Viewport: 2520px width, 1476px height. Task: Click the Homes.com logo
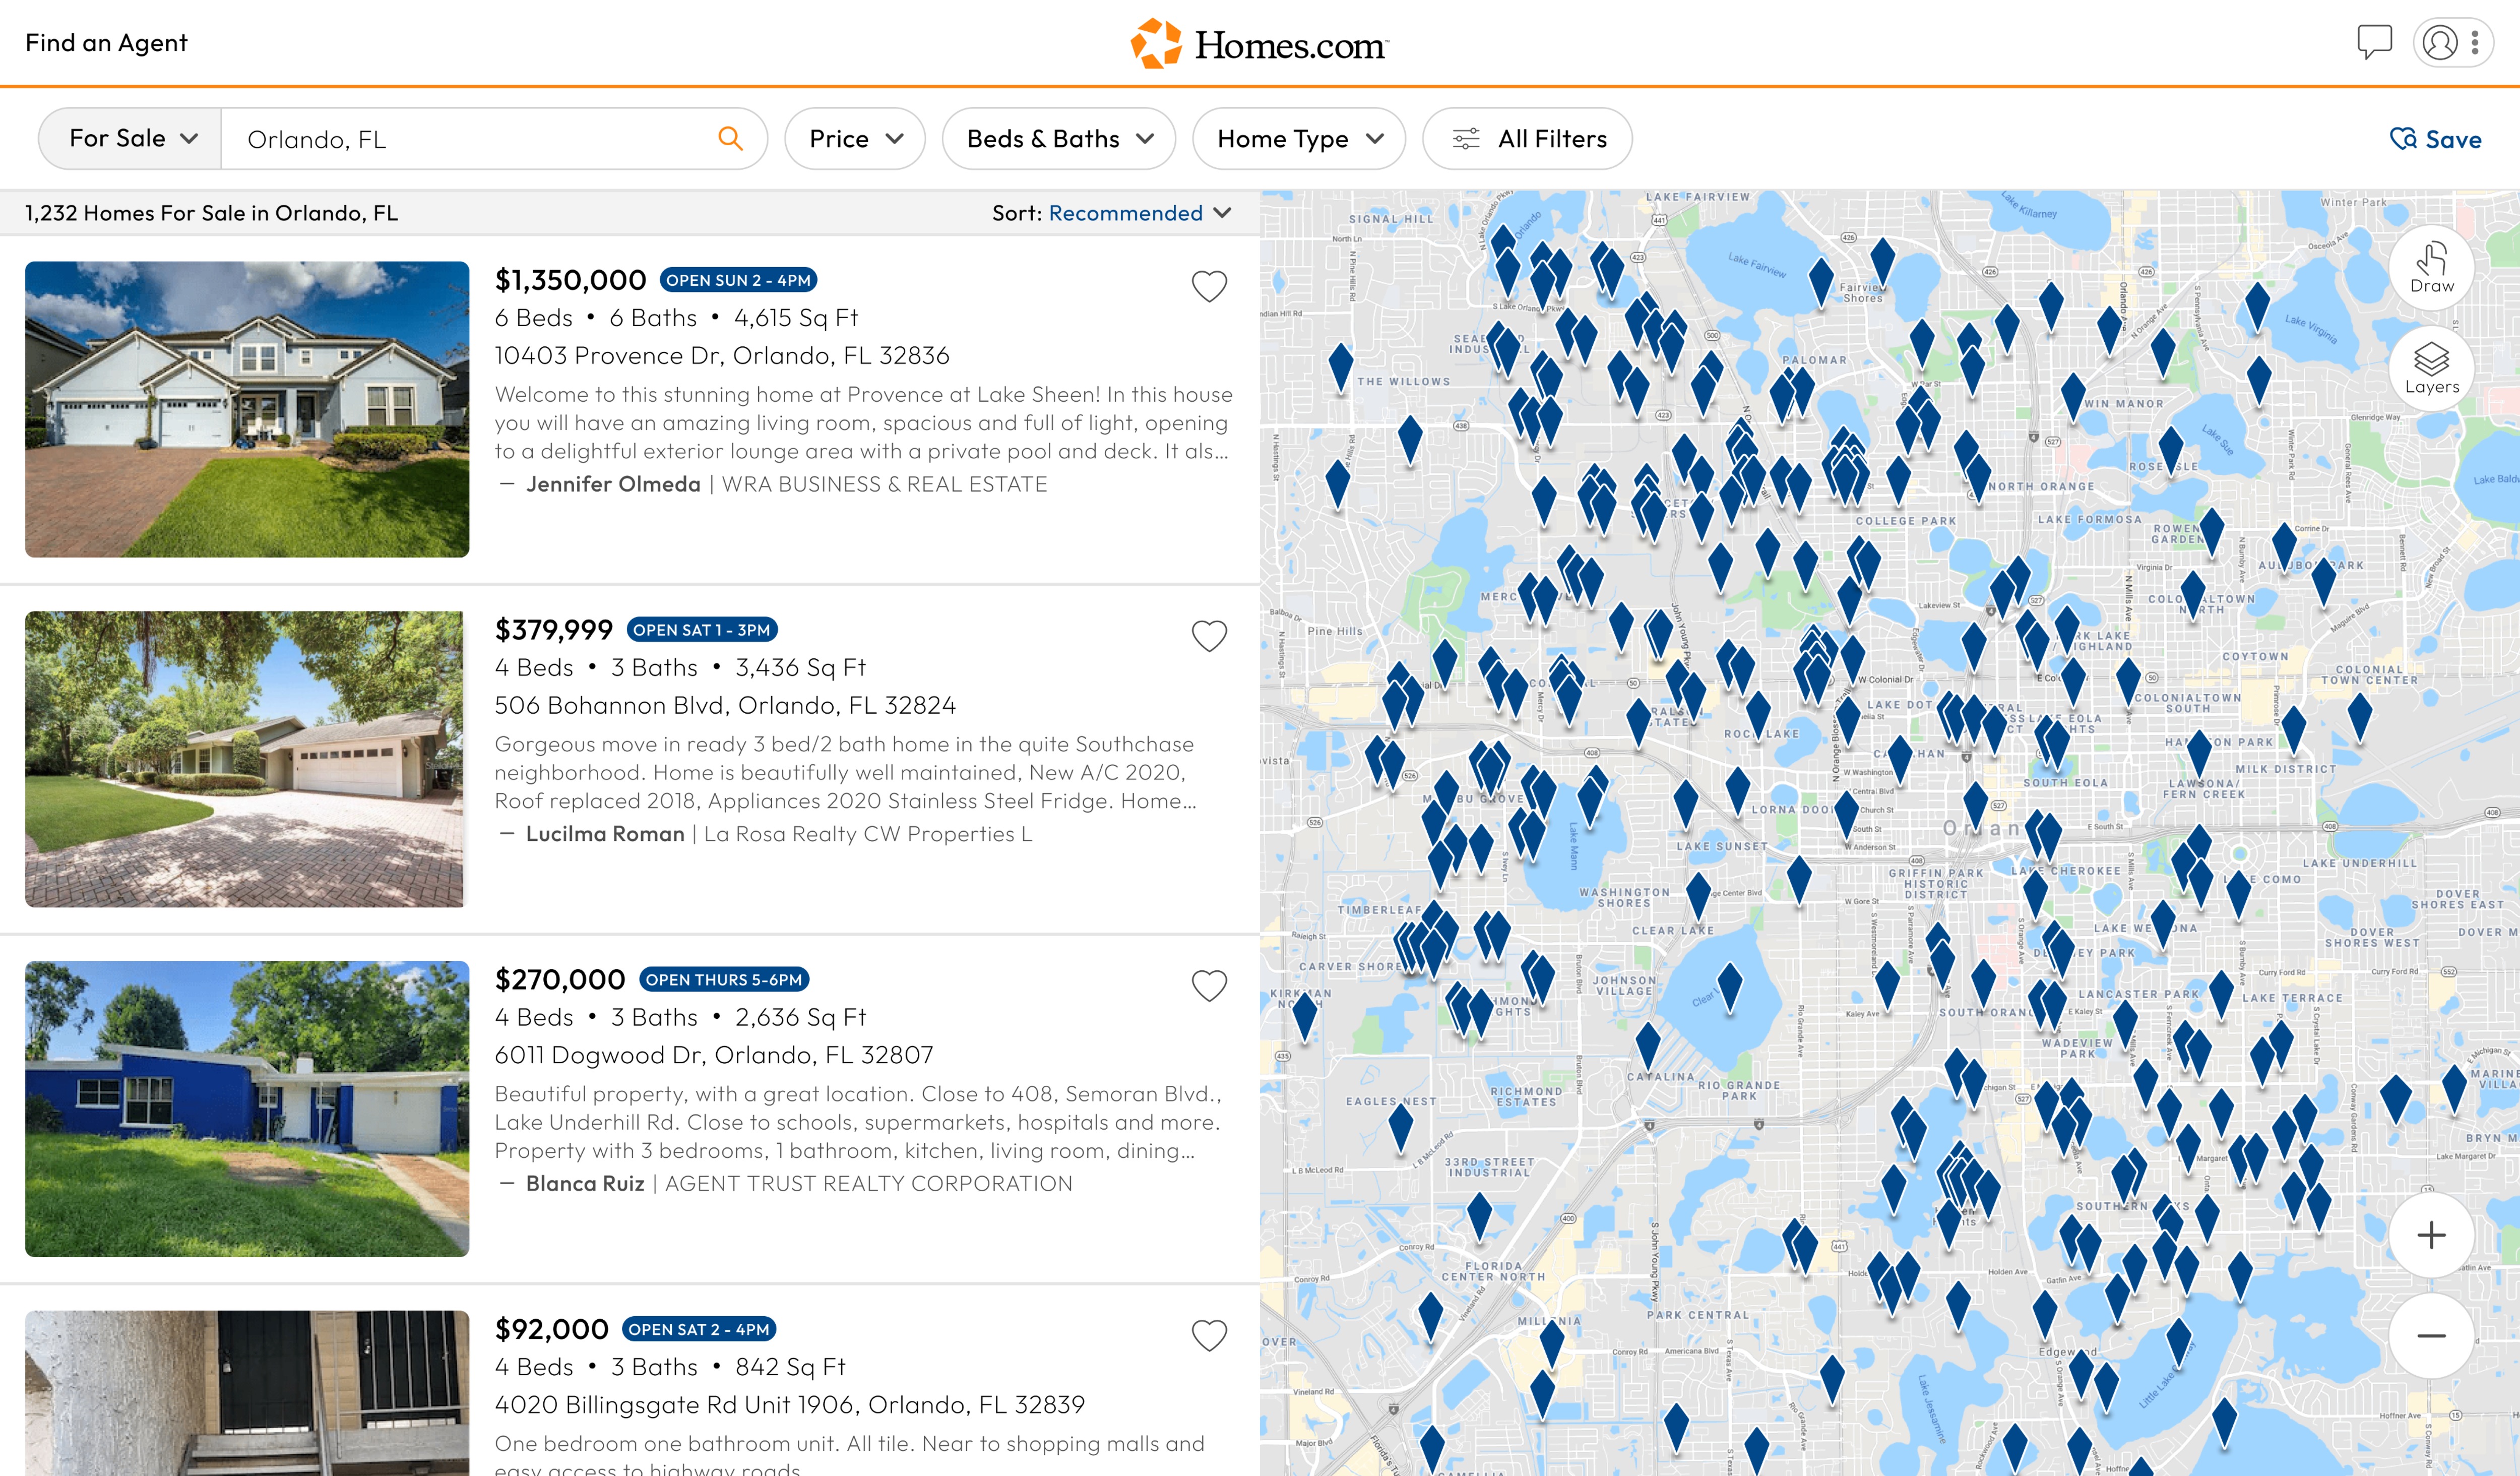(1259, 44)
